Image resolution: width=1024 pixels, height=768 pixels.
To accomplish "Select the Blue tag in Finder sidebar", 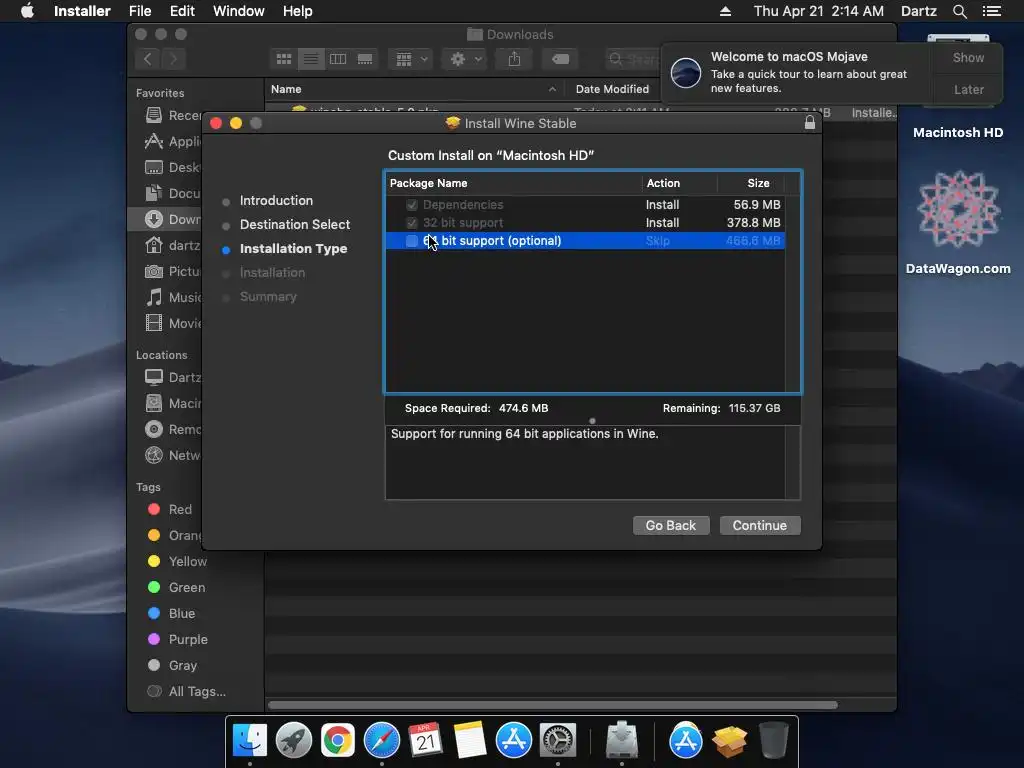I will (172, 614).
